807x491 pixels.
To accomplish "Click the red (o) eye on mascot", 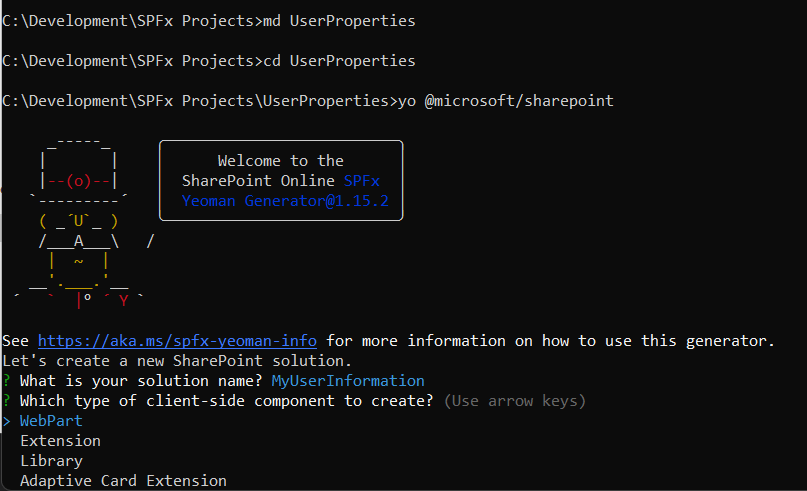I will pos(78,181).
